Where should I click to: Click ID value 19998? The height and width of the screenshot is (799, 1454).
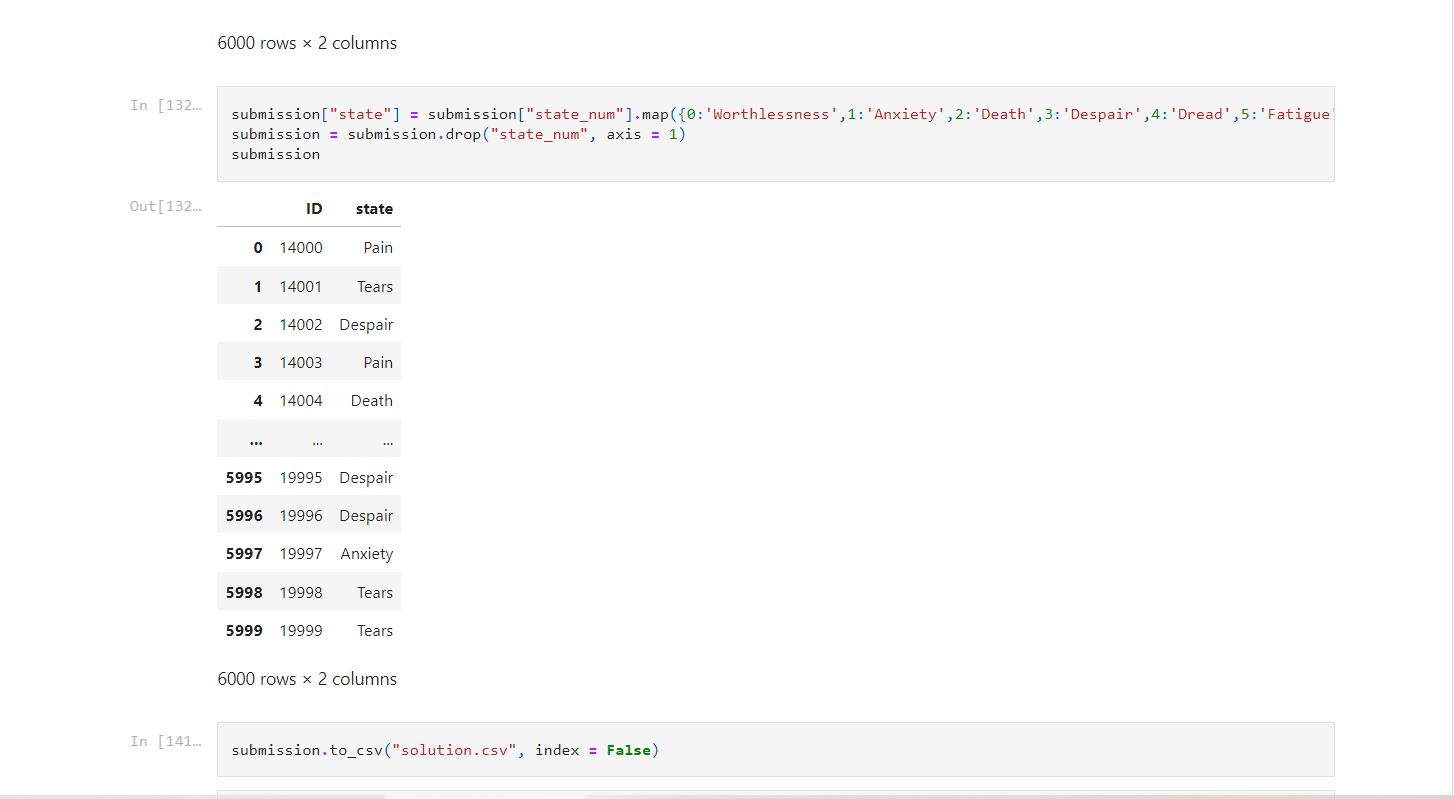[x=301, y=592]
